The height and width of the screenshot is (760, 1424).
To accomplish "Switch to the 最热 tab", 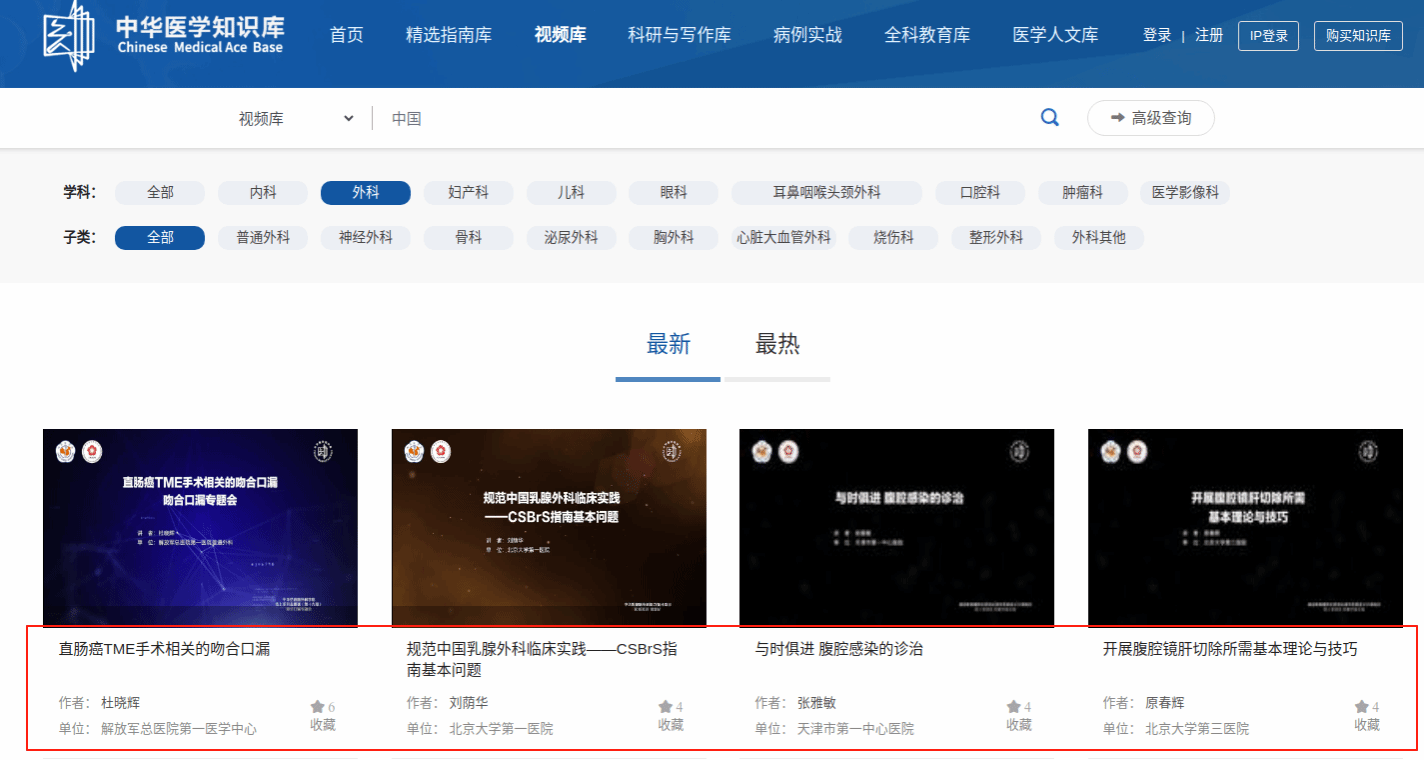I will pyautogui.click(x=777, y=345).
